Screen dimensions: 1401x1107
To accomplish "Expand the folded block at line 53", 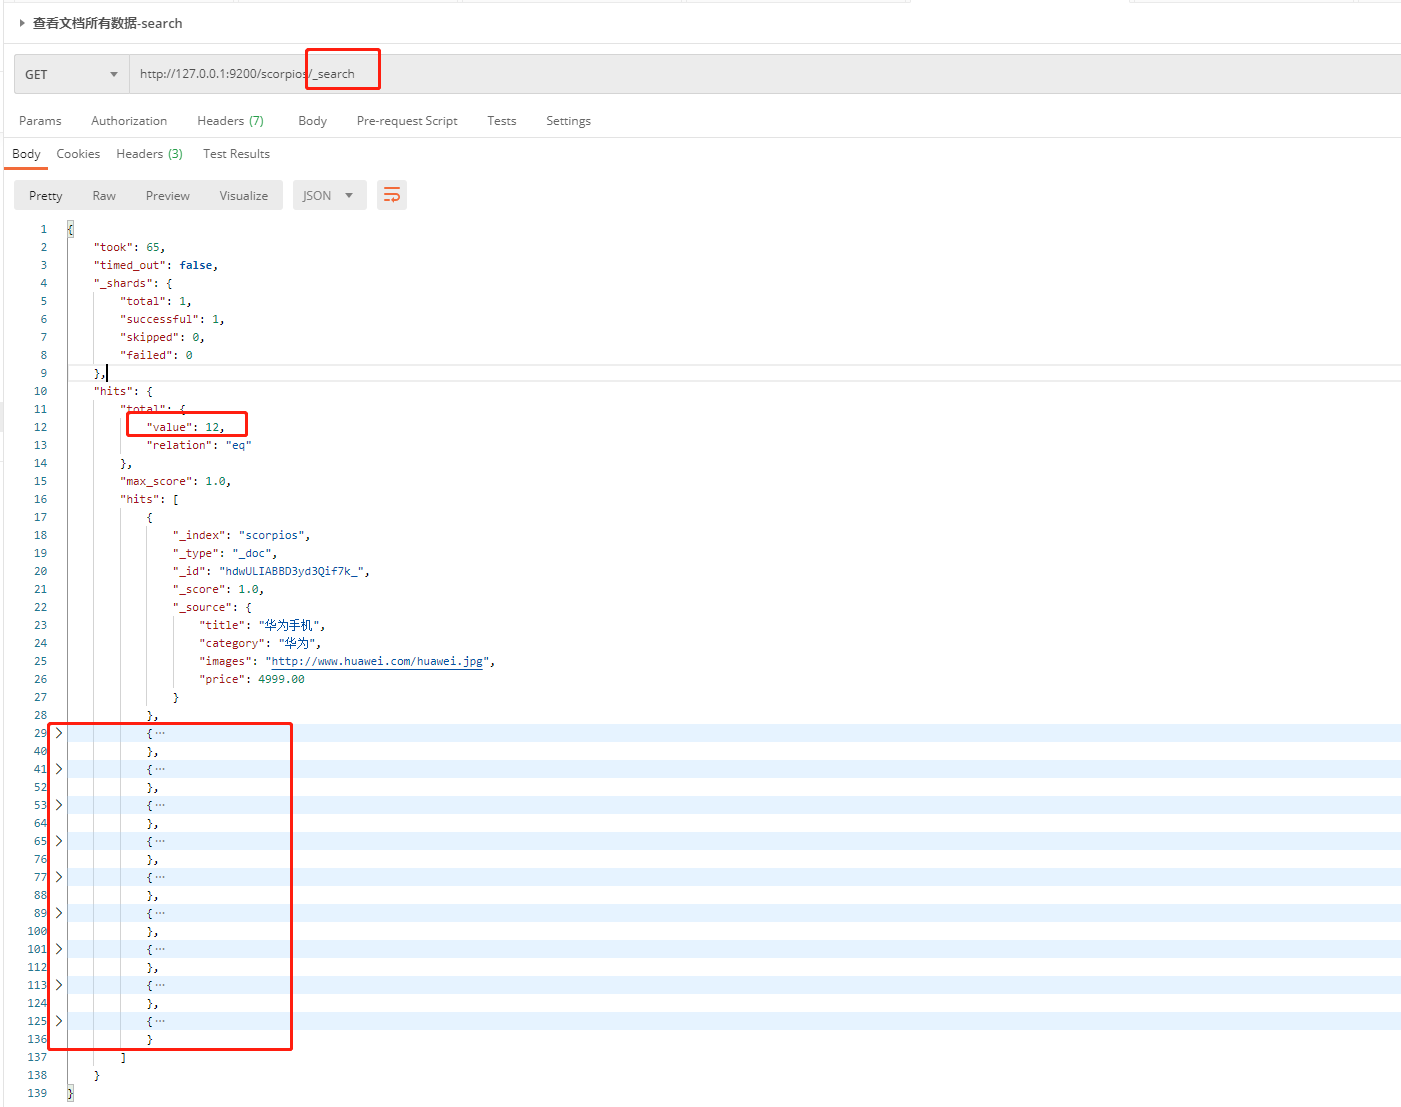I will coord(59,805).
